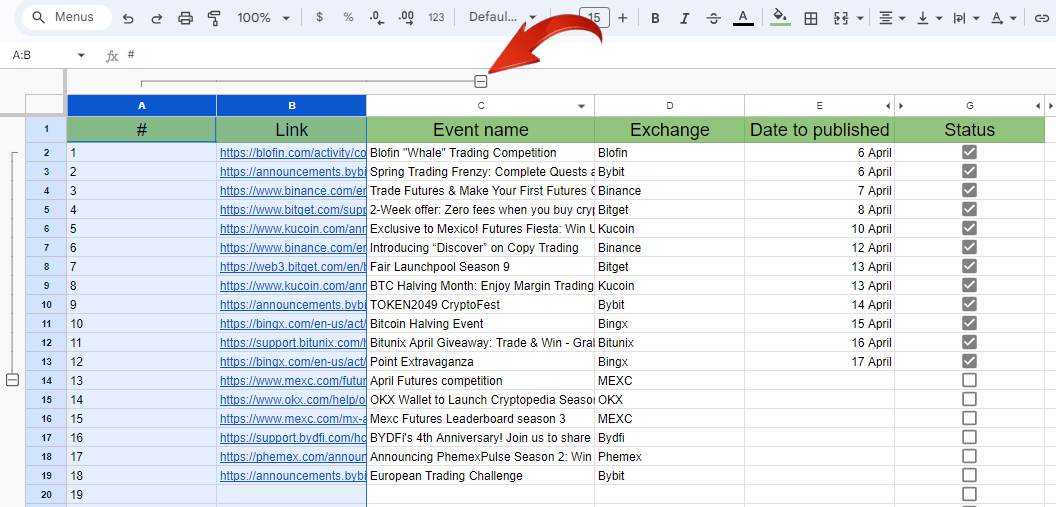Increase font size with plus

(x=622, y=18)
